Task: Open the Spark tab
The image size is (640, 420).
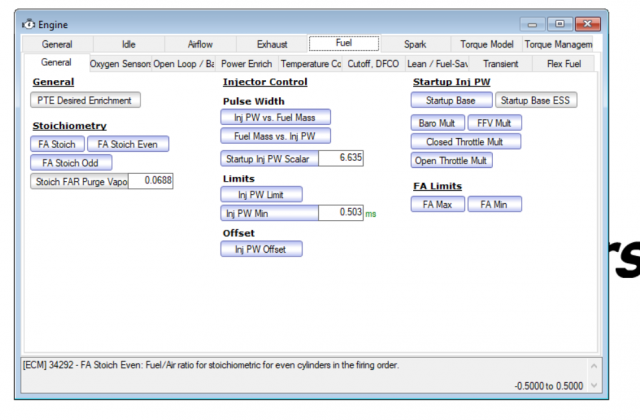Action: coord(415,44)
